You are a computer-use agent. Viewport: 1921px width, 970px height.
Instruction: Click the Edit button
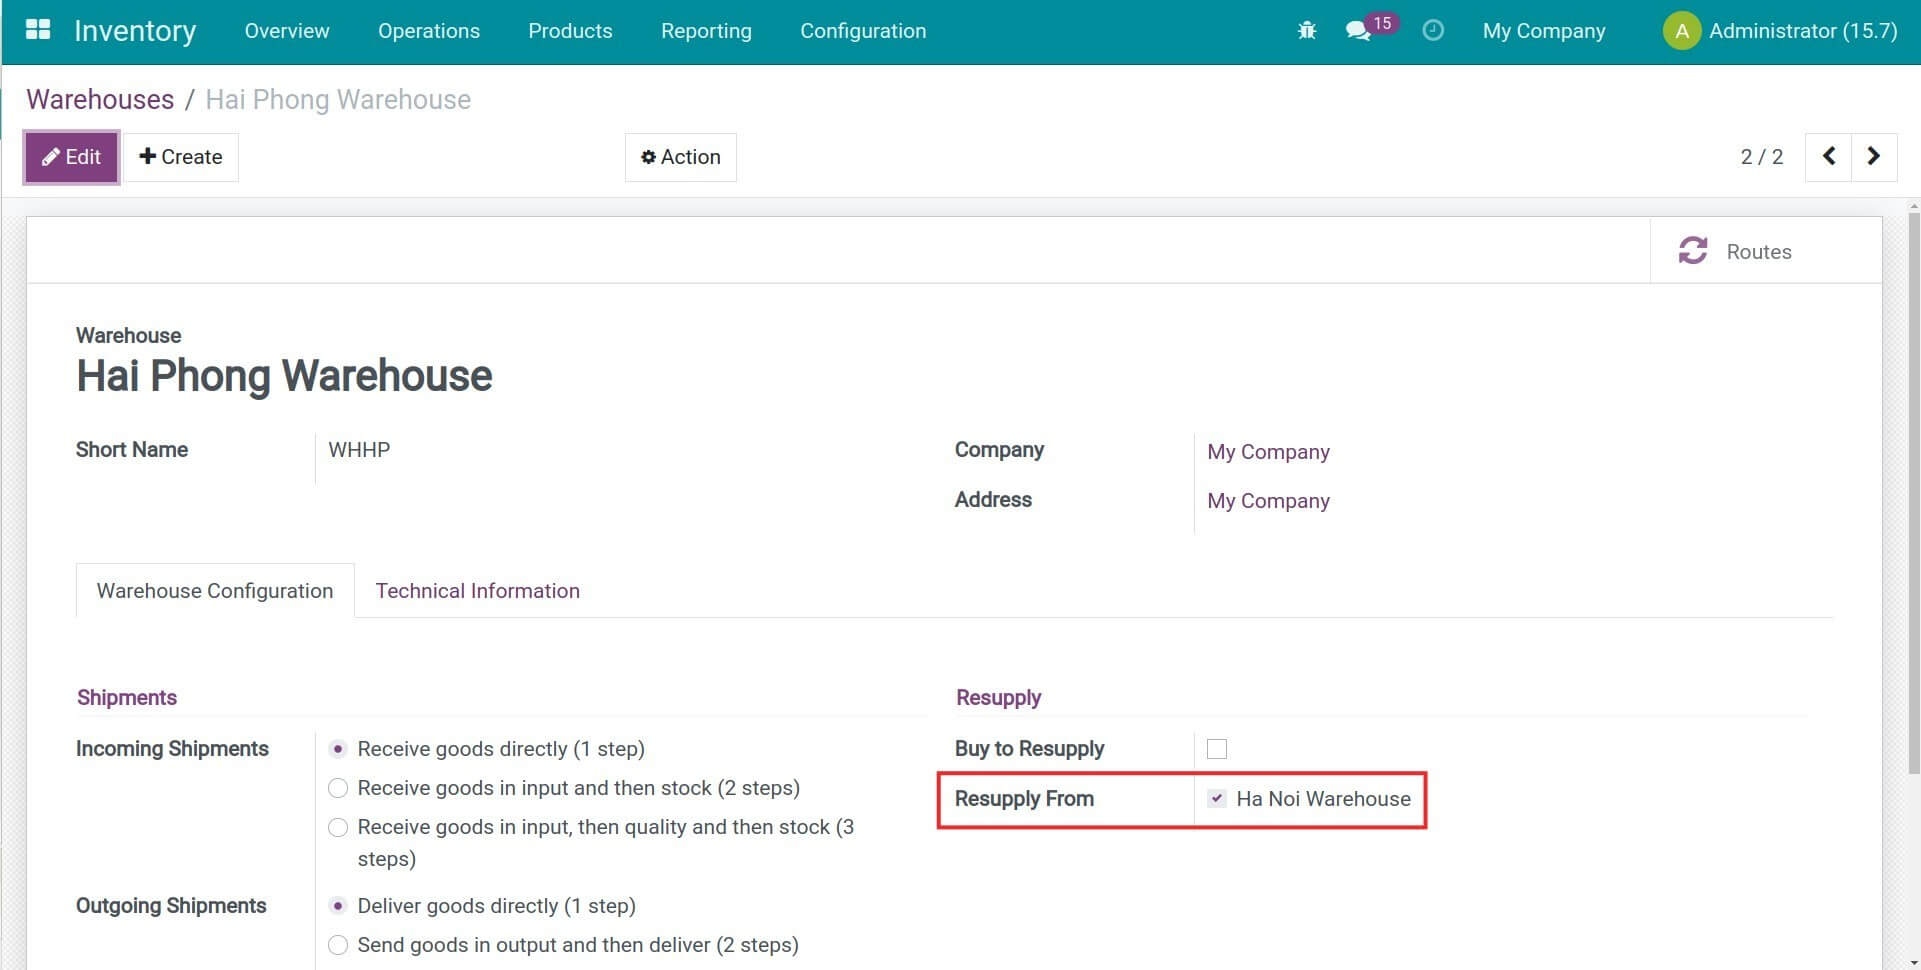tap(72, 157)
